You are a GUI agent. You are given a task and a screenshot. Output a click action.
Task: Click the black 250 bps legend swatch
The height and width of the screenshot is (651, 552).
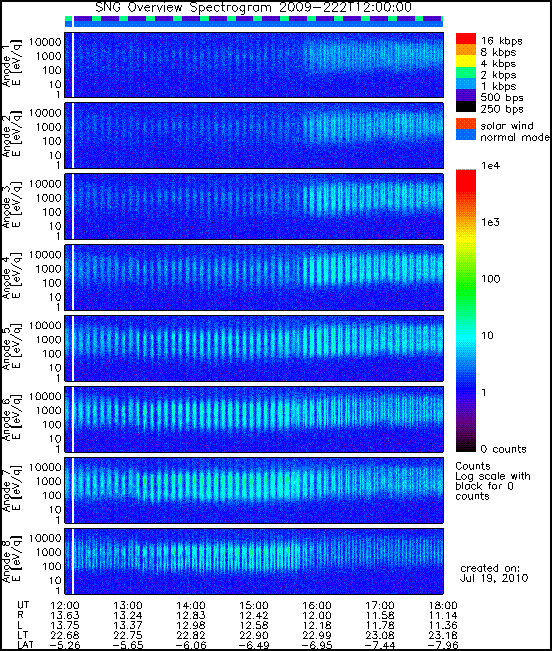466,107
